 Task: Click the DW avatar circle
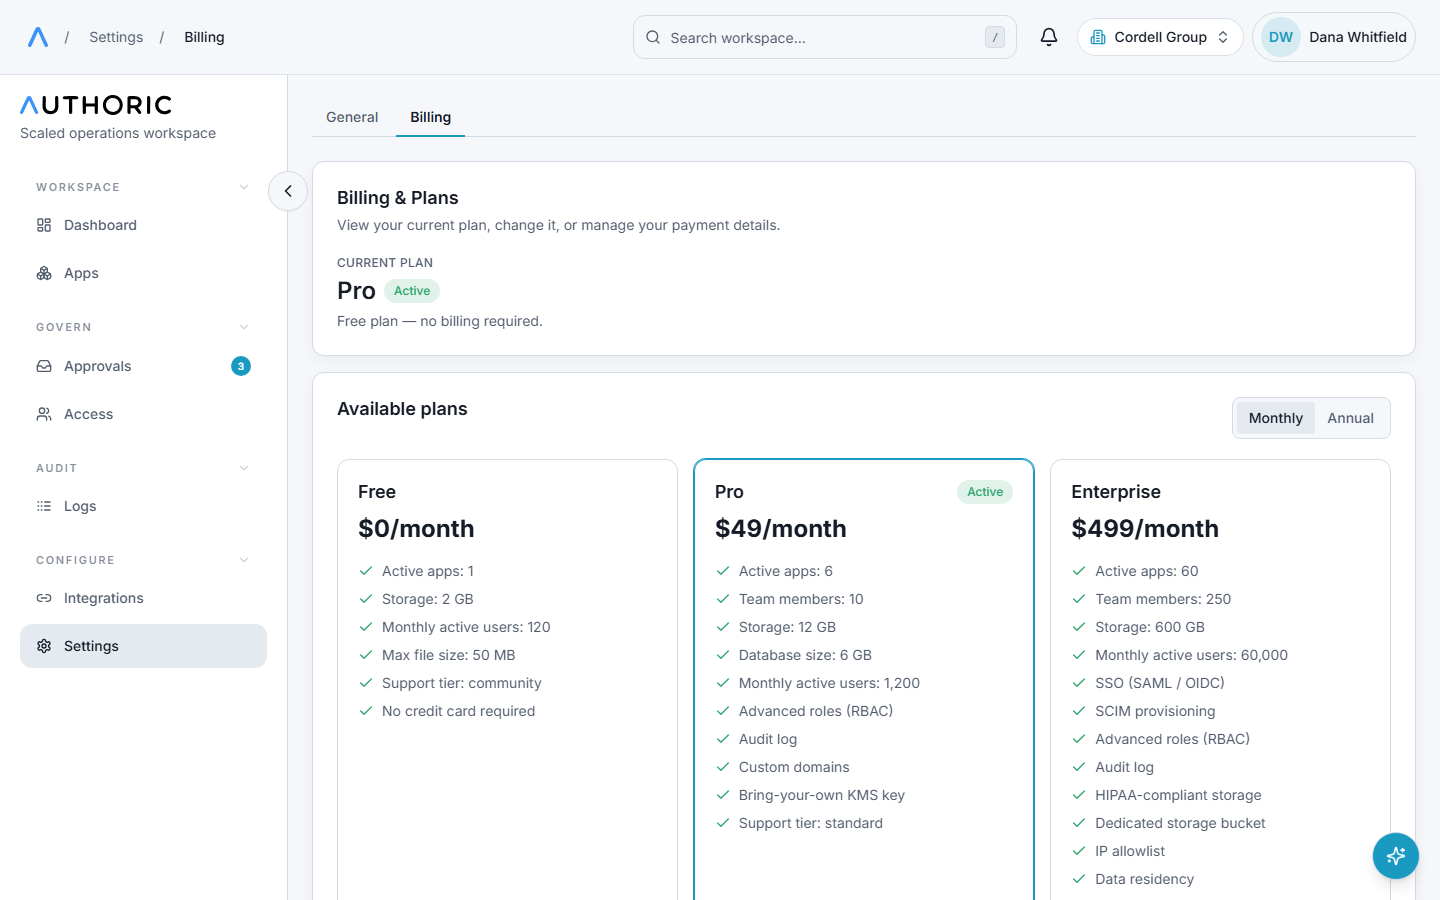[x=1281, y=37]
